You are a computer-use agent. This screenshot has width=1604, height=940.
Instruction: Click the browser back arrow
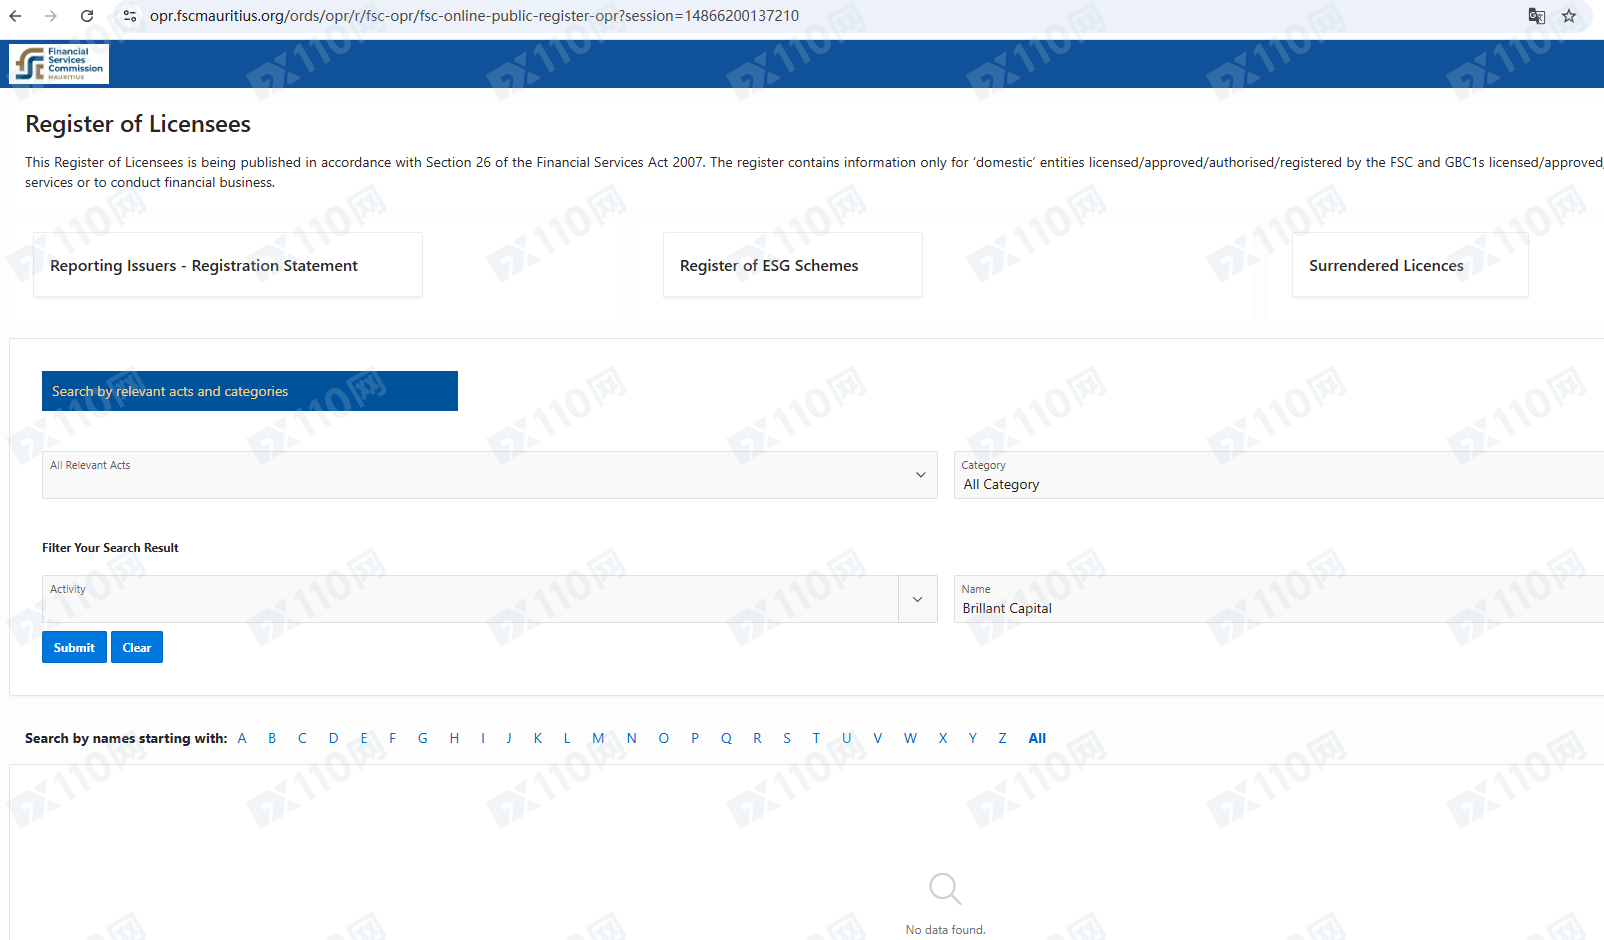click(16, 16)
